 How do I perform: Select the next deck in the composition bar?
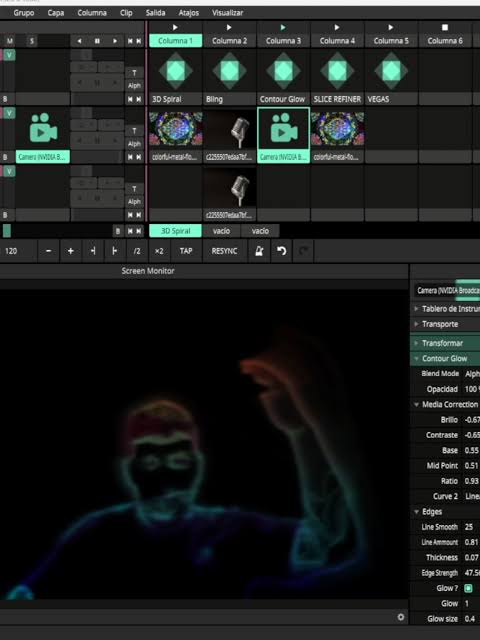[139, 231]
